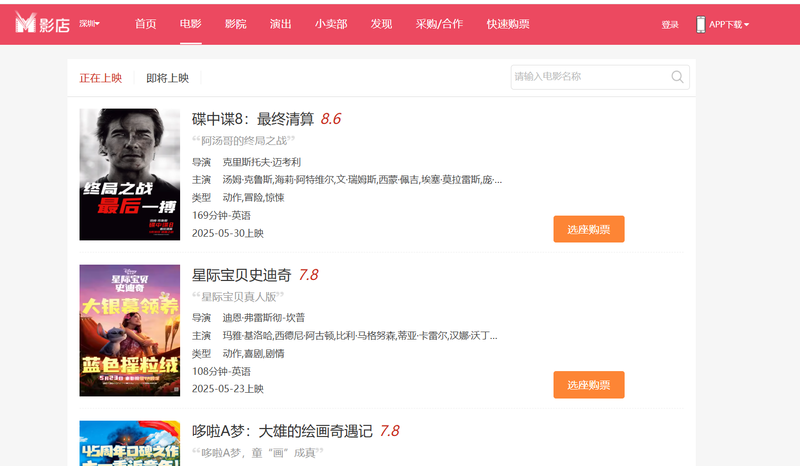The height and width of the screenshot is (466, 800).
Task: Go to the 首页 nav item
Action: (145, 24)
